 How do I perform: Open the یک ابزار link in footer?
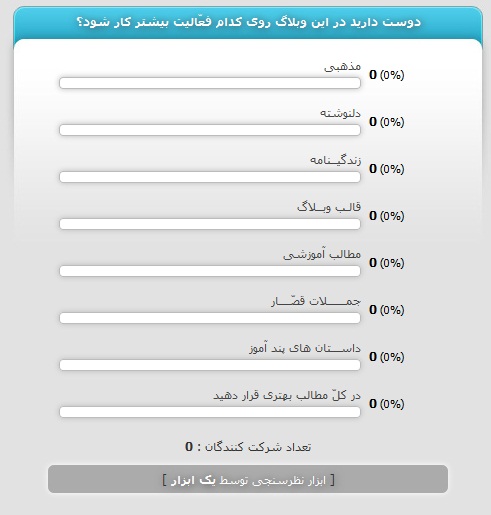click(193, 480)
